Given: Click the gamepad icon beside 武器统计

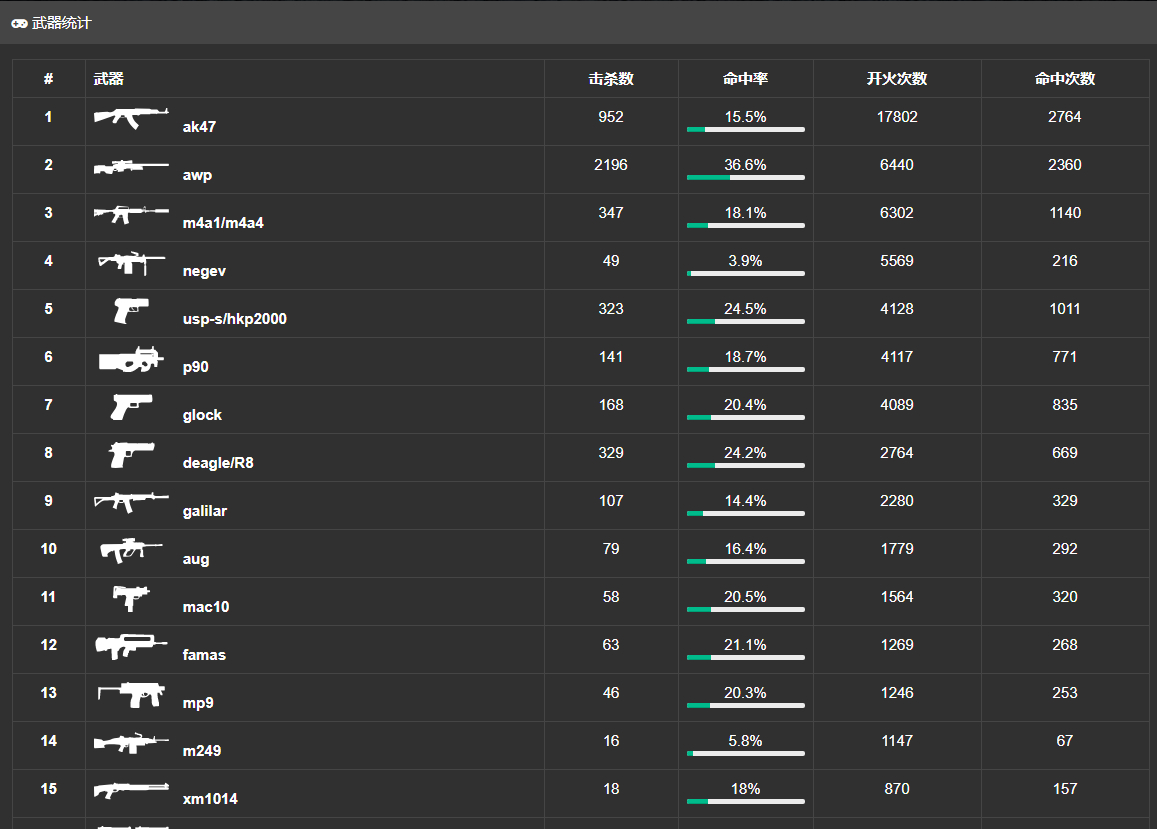Looking at the screenshot, I should pos(19,24).
